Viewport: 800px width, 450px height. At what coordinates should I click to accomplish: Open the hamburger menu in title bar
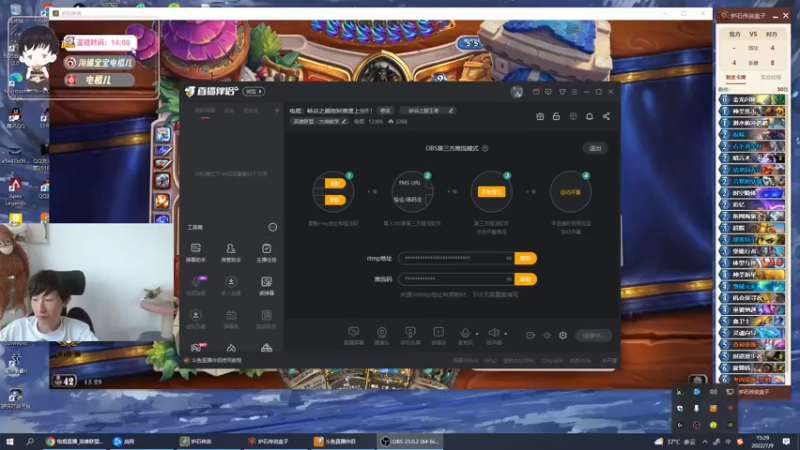pyautogui.click(x=574, y=92)
